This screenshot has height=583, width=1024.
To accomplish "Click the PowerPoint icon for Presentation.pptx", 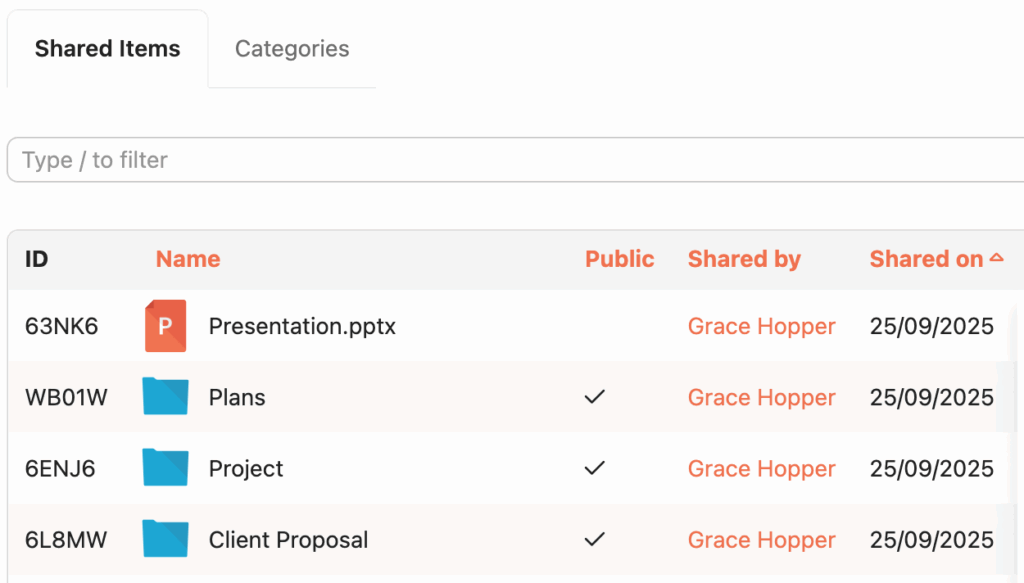I will [165, 326].
